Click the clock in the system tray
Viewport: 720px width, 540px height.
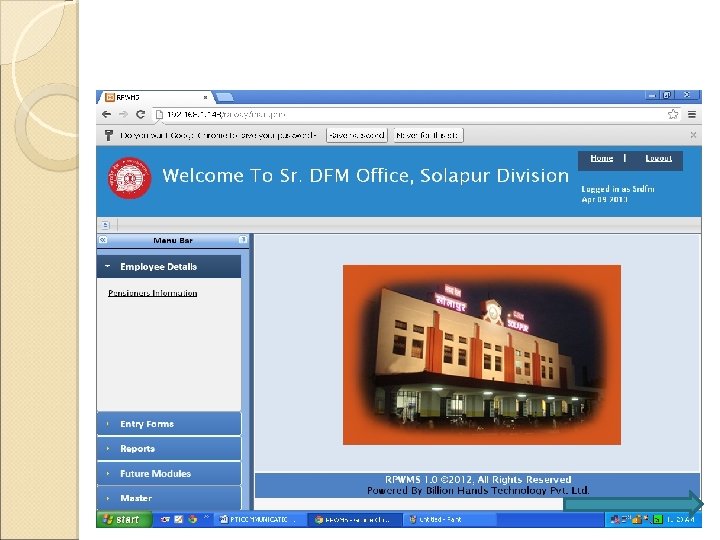[x=681, y=519]
